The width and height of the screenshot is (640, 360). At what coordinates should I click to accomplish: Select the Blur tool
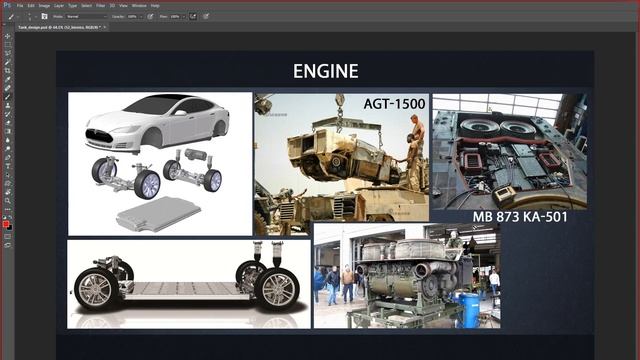coord(7,140)
